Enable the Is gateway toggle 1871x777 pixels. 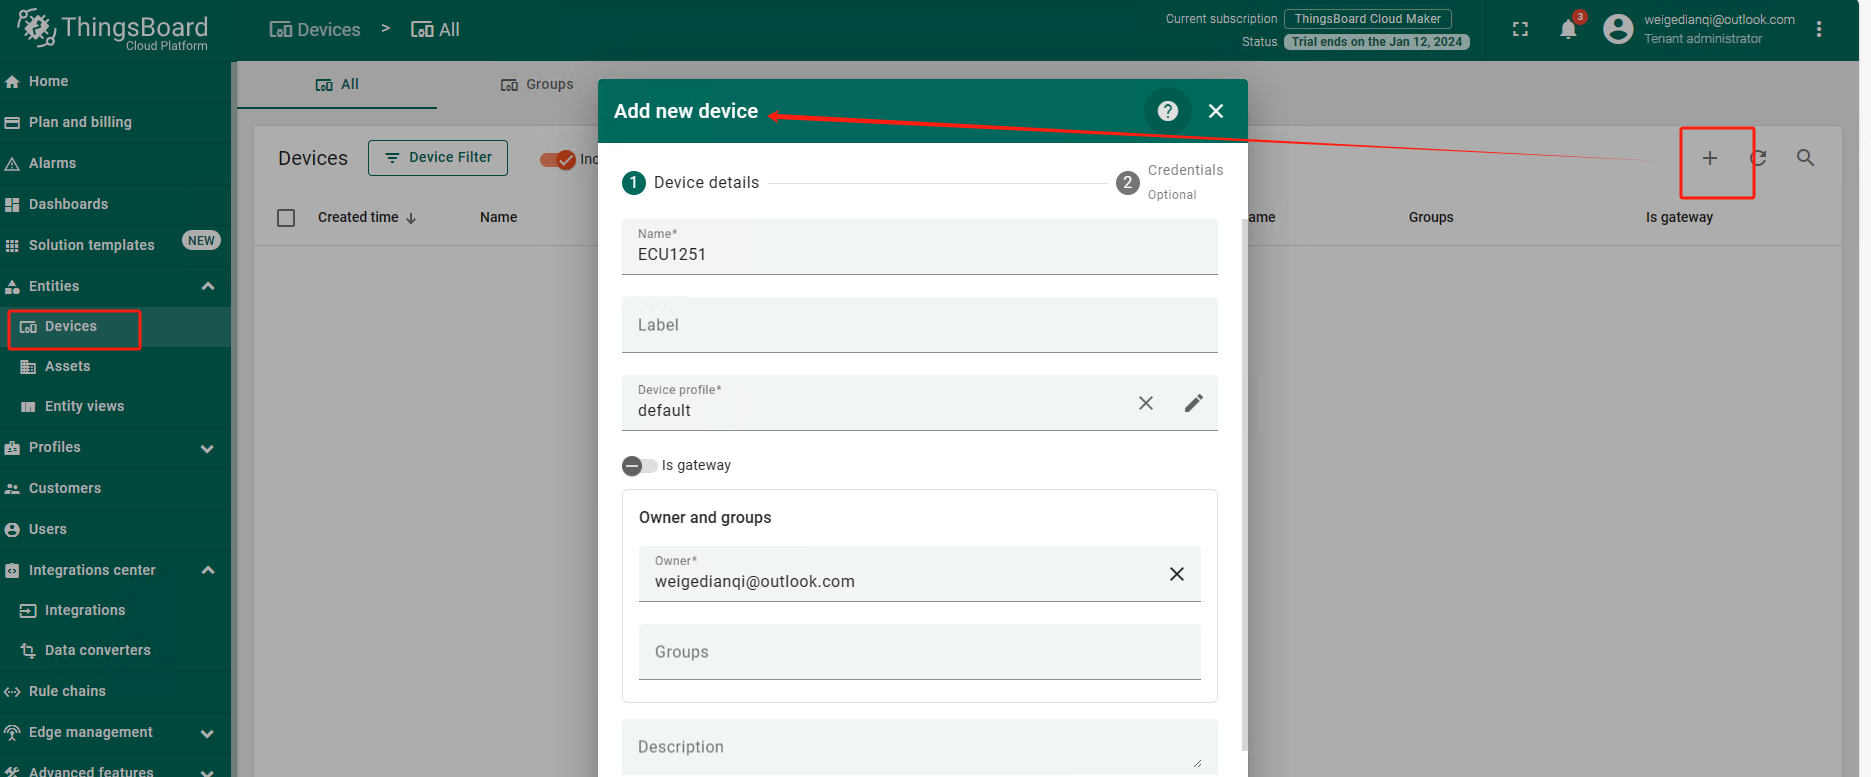point(639,466)
